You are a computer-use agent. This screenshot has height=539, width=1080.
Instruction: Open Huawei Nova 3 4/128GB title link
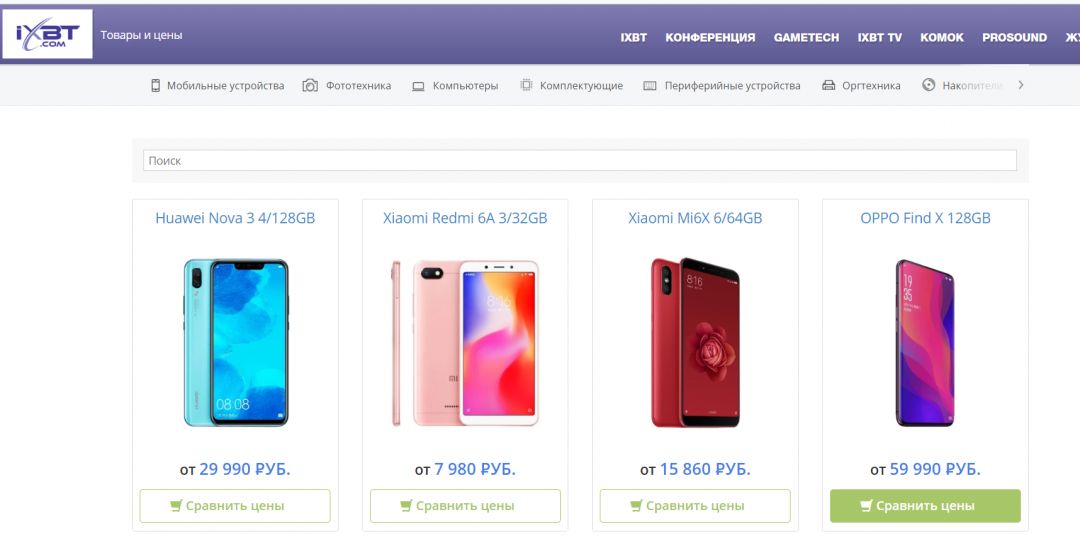[x=235, y=218]
